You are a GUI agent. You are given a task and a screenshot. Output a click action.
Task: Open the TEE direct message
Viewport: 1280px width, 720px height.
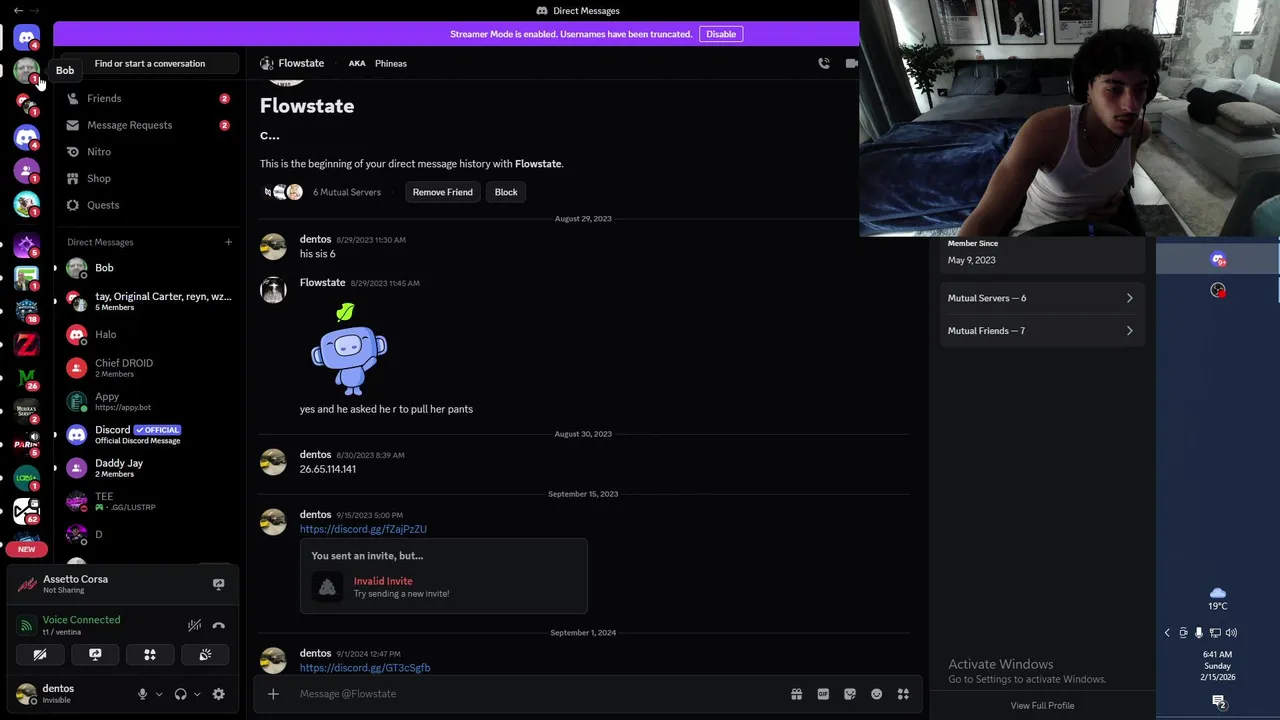[x=148, y=501]
